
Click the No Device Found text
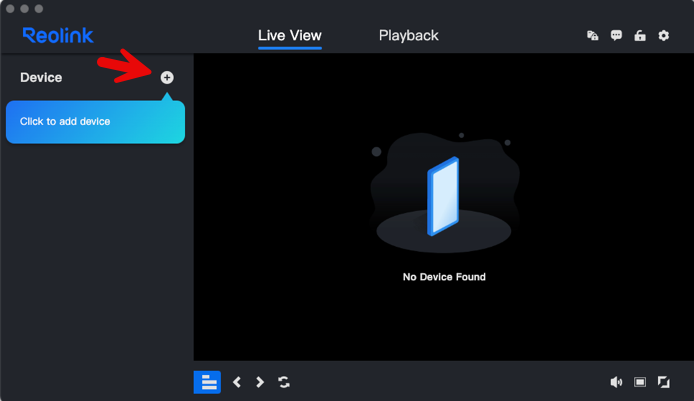pos(444,277)
